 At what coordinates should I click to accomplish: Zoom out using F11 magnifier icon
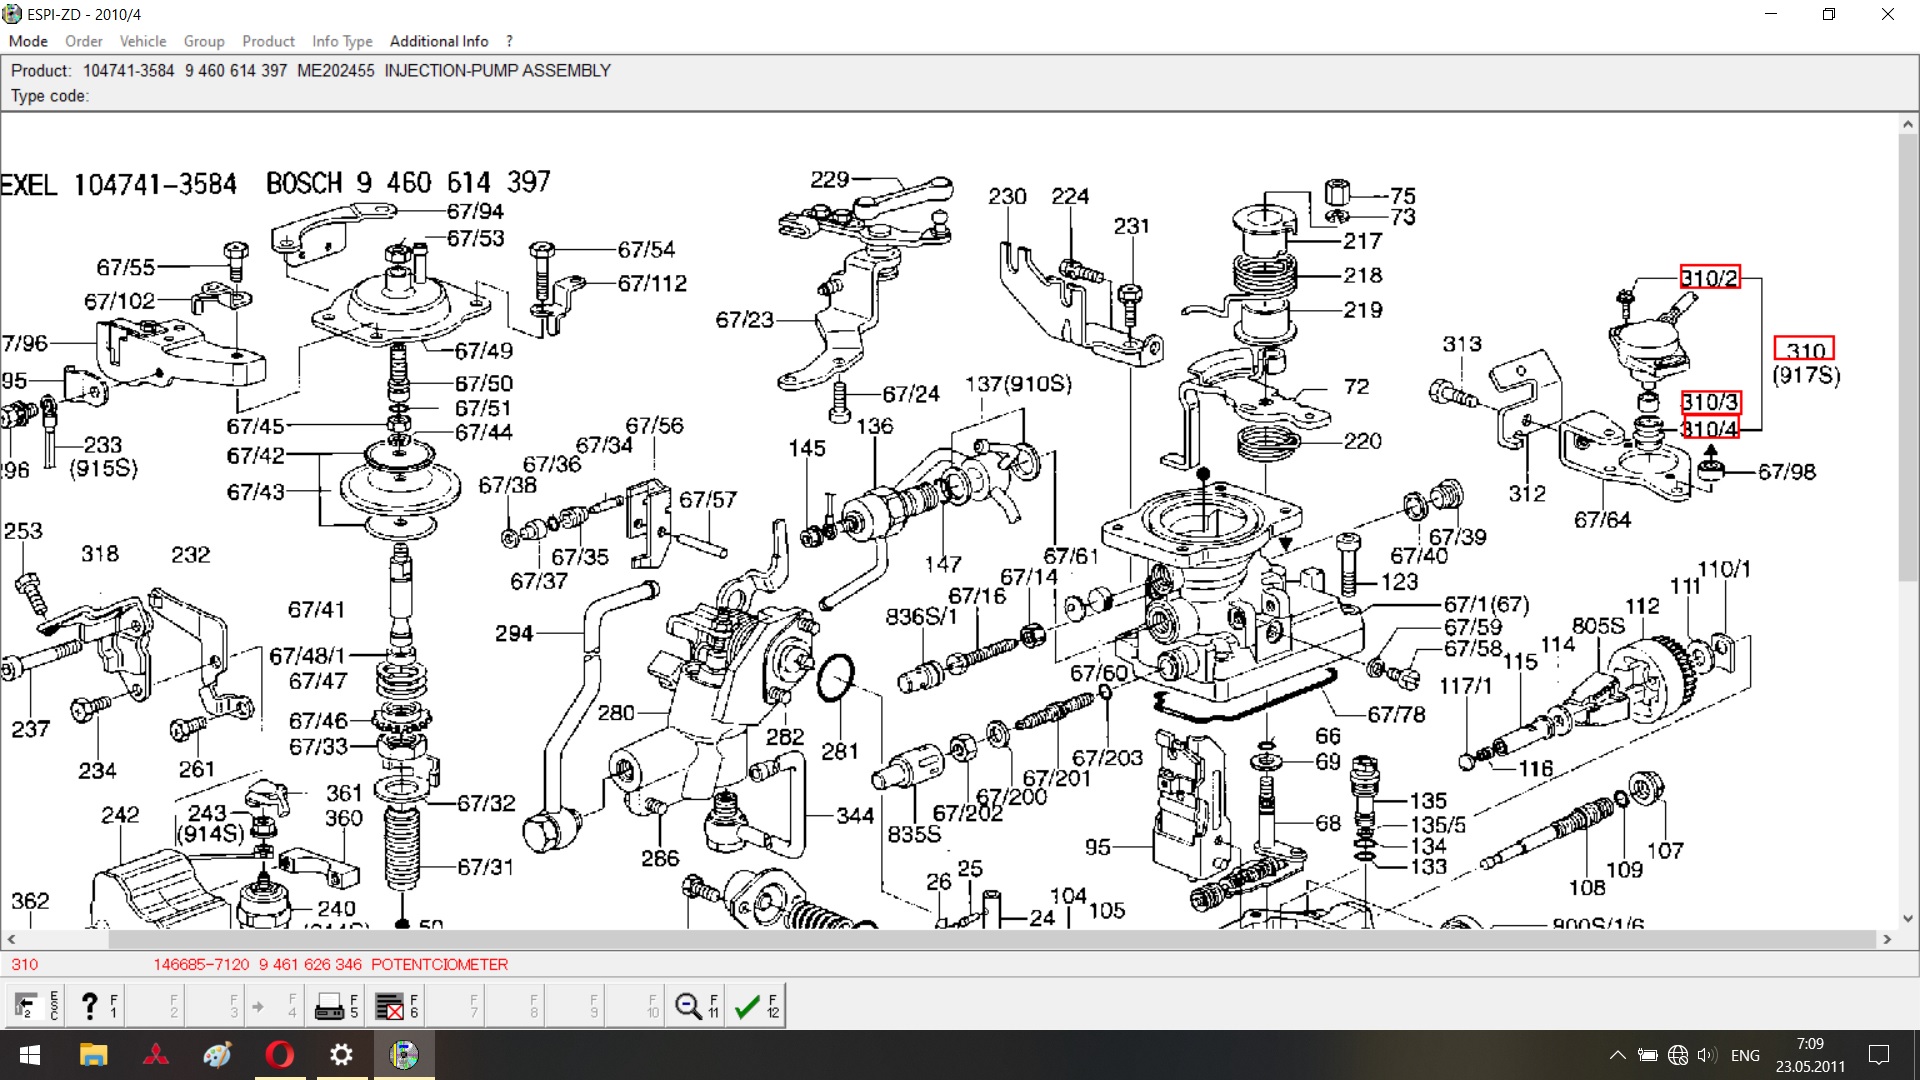696,1006
